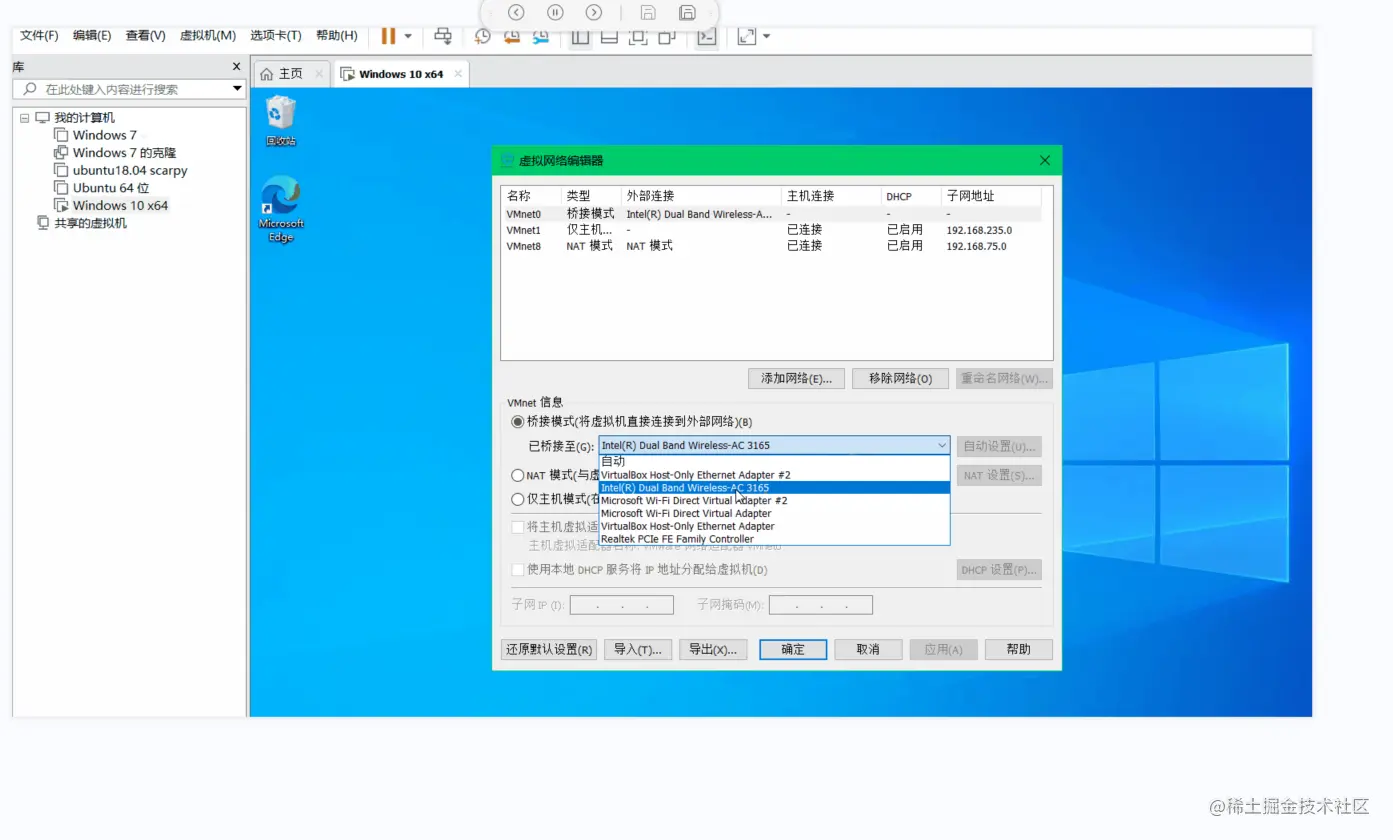Switch to Unity mode toolbar icon
Viewport: 1393px width, 840px height.
point(667,37)
